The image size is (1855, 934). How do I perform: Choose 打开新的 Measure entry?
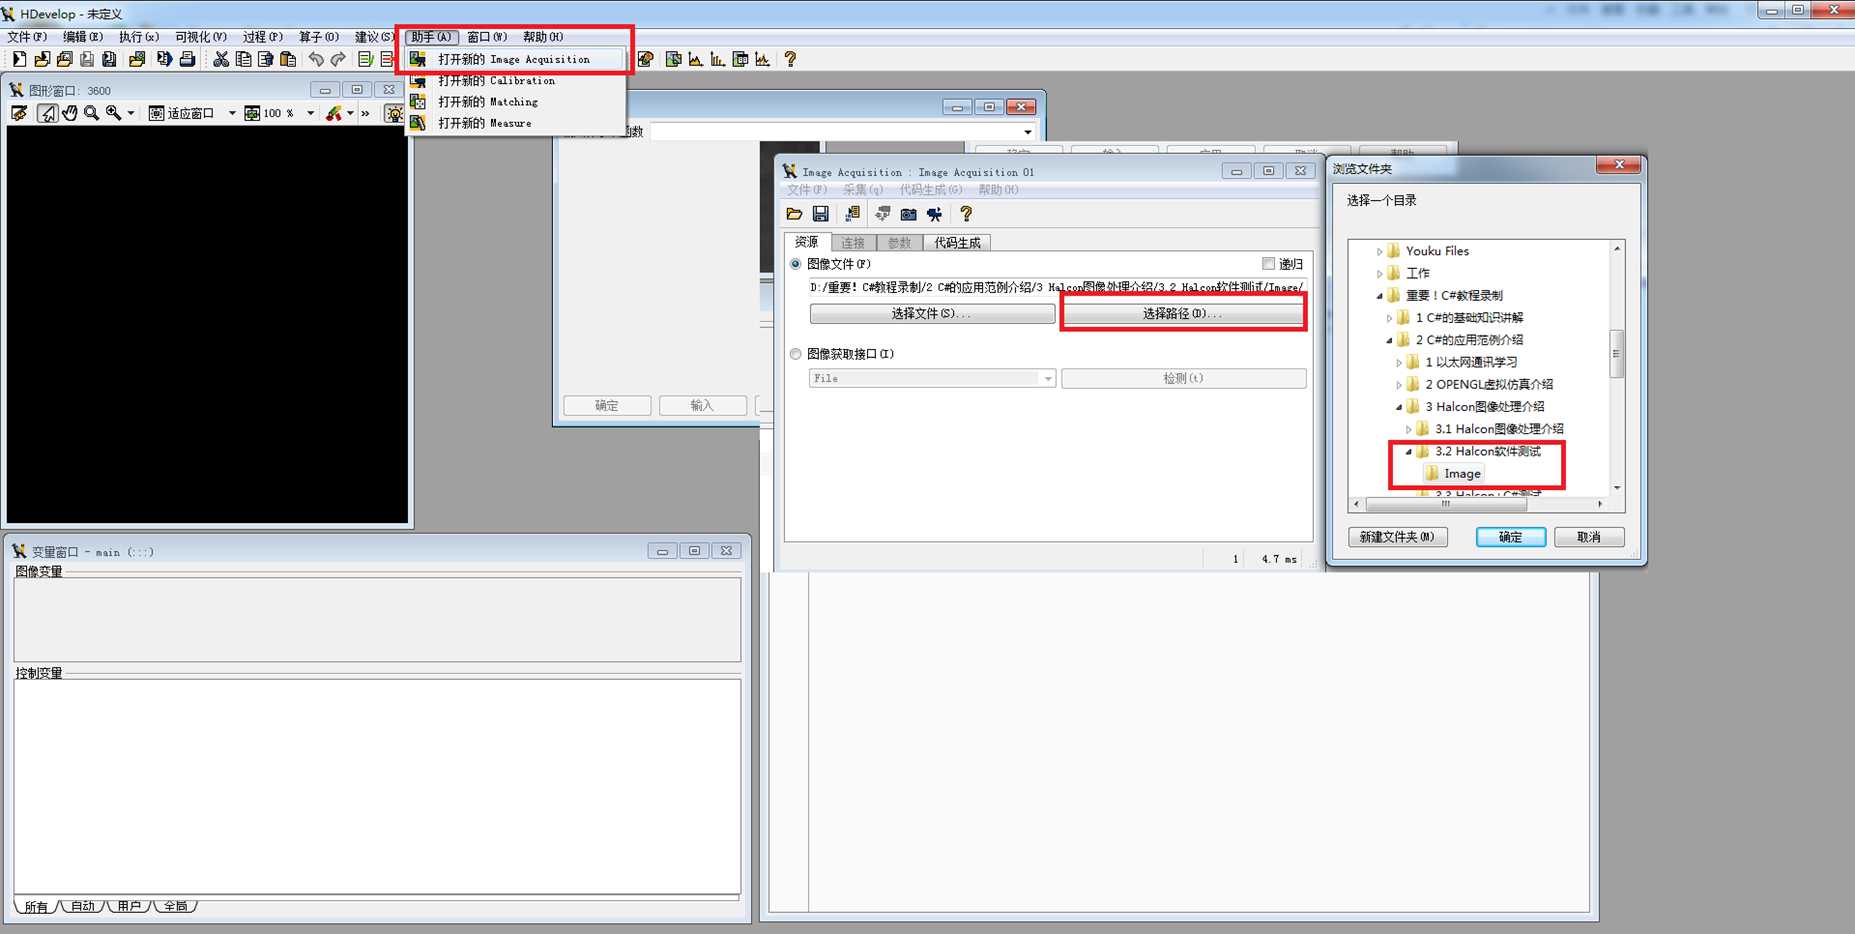[515, 123]
